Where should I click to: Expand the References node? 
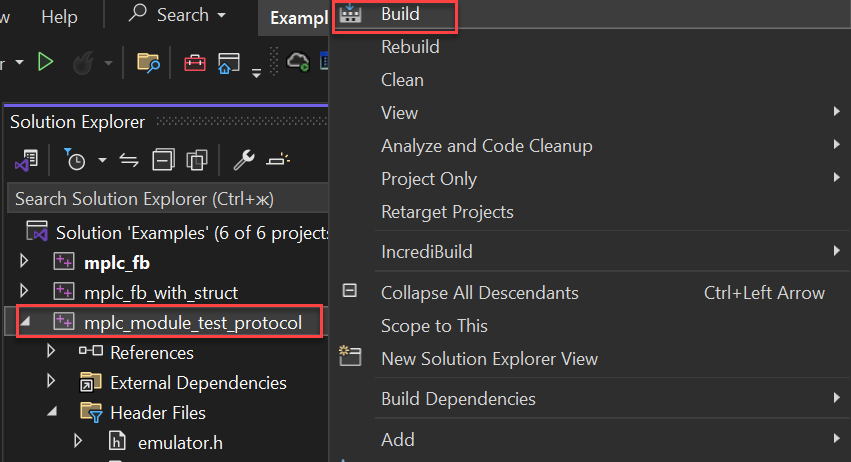coord(51,351)
